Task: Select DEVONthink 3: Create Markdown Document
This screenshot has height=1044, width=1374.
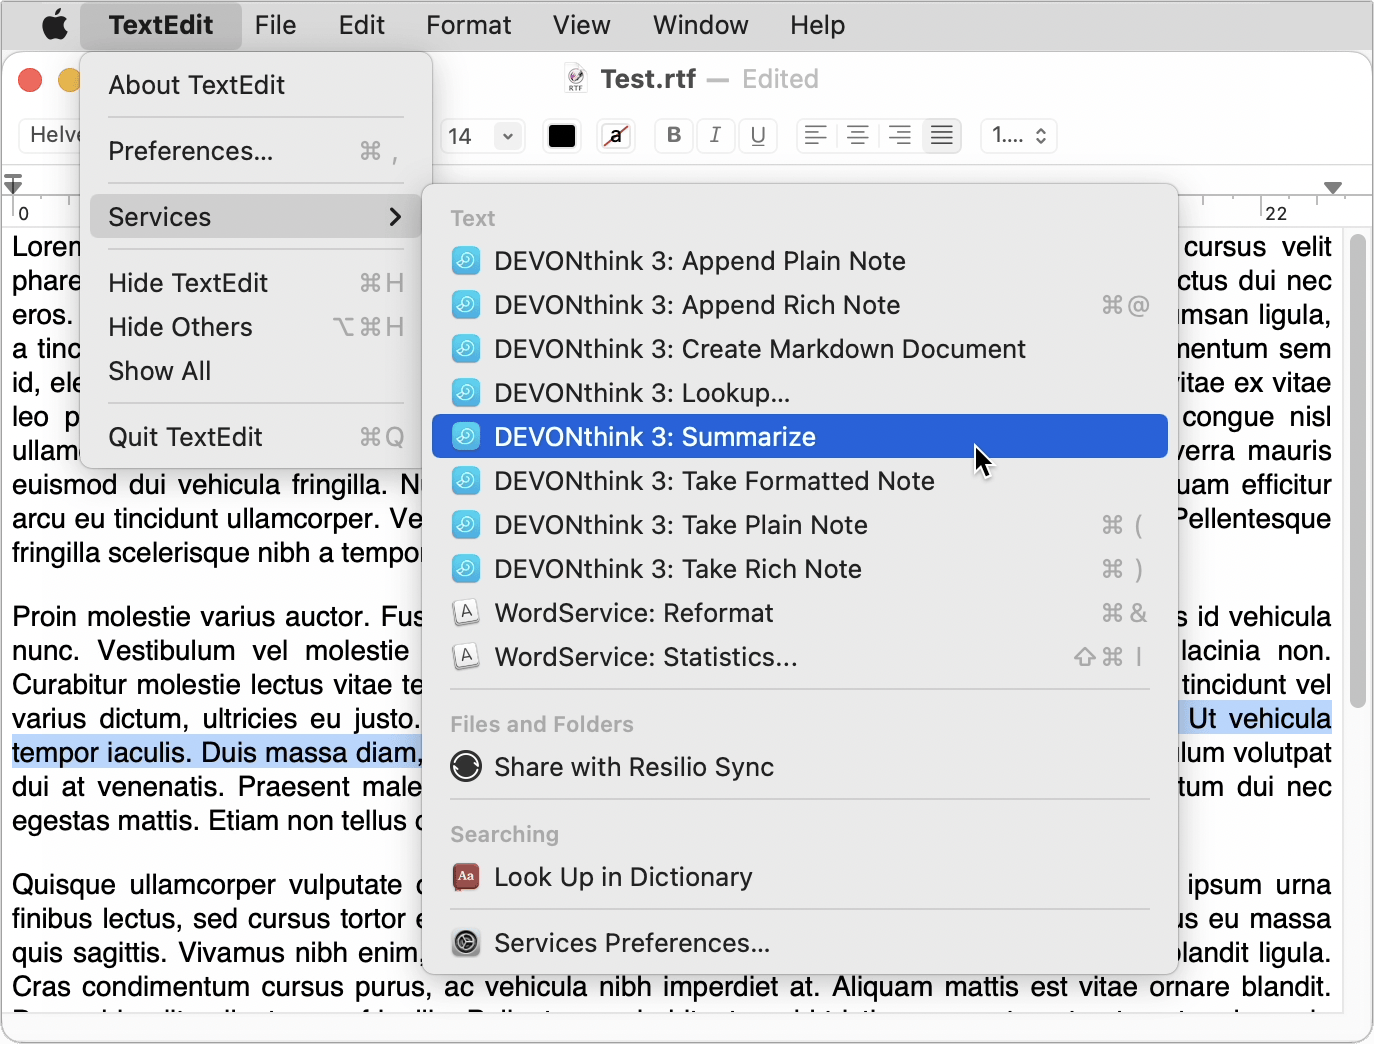Action: click(x=800, y=349)
